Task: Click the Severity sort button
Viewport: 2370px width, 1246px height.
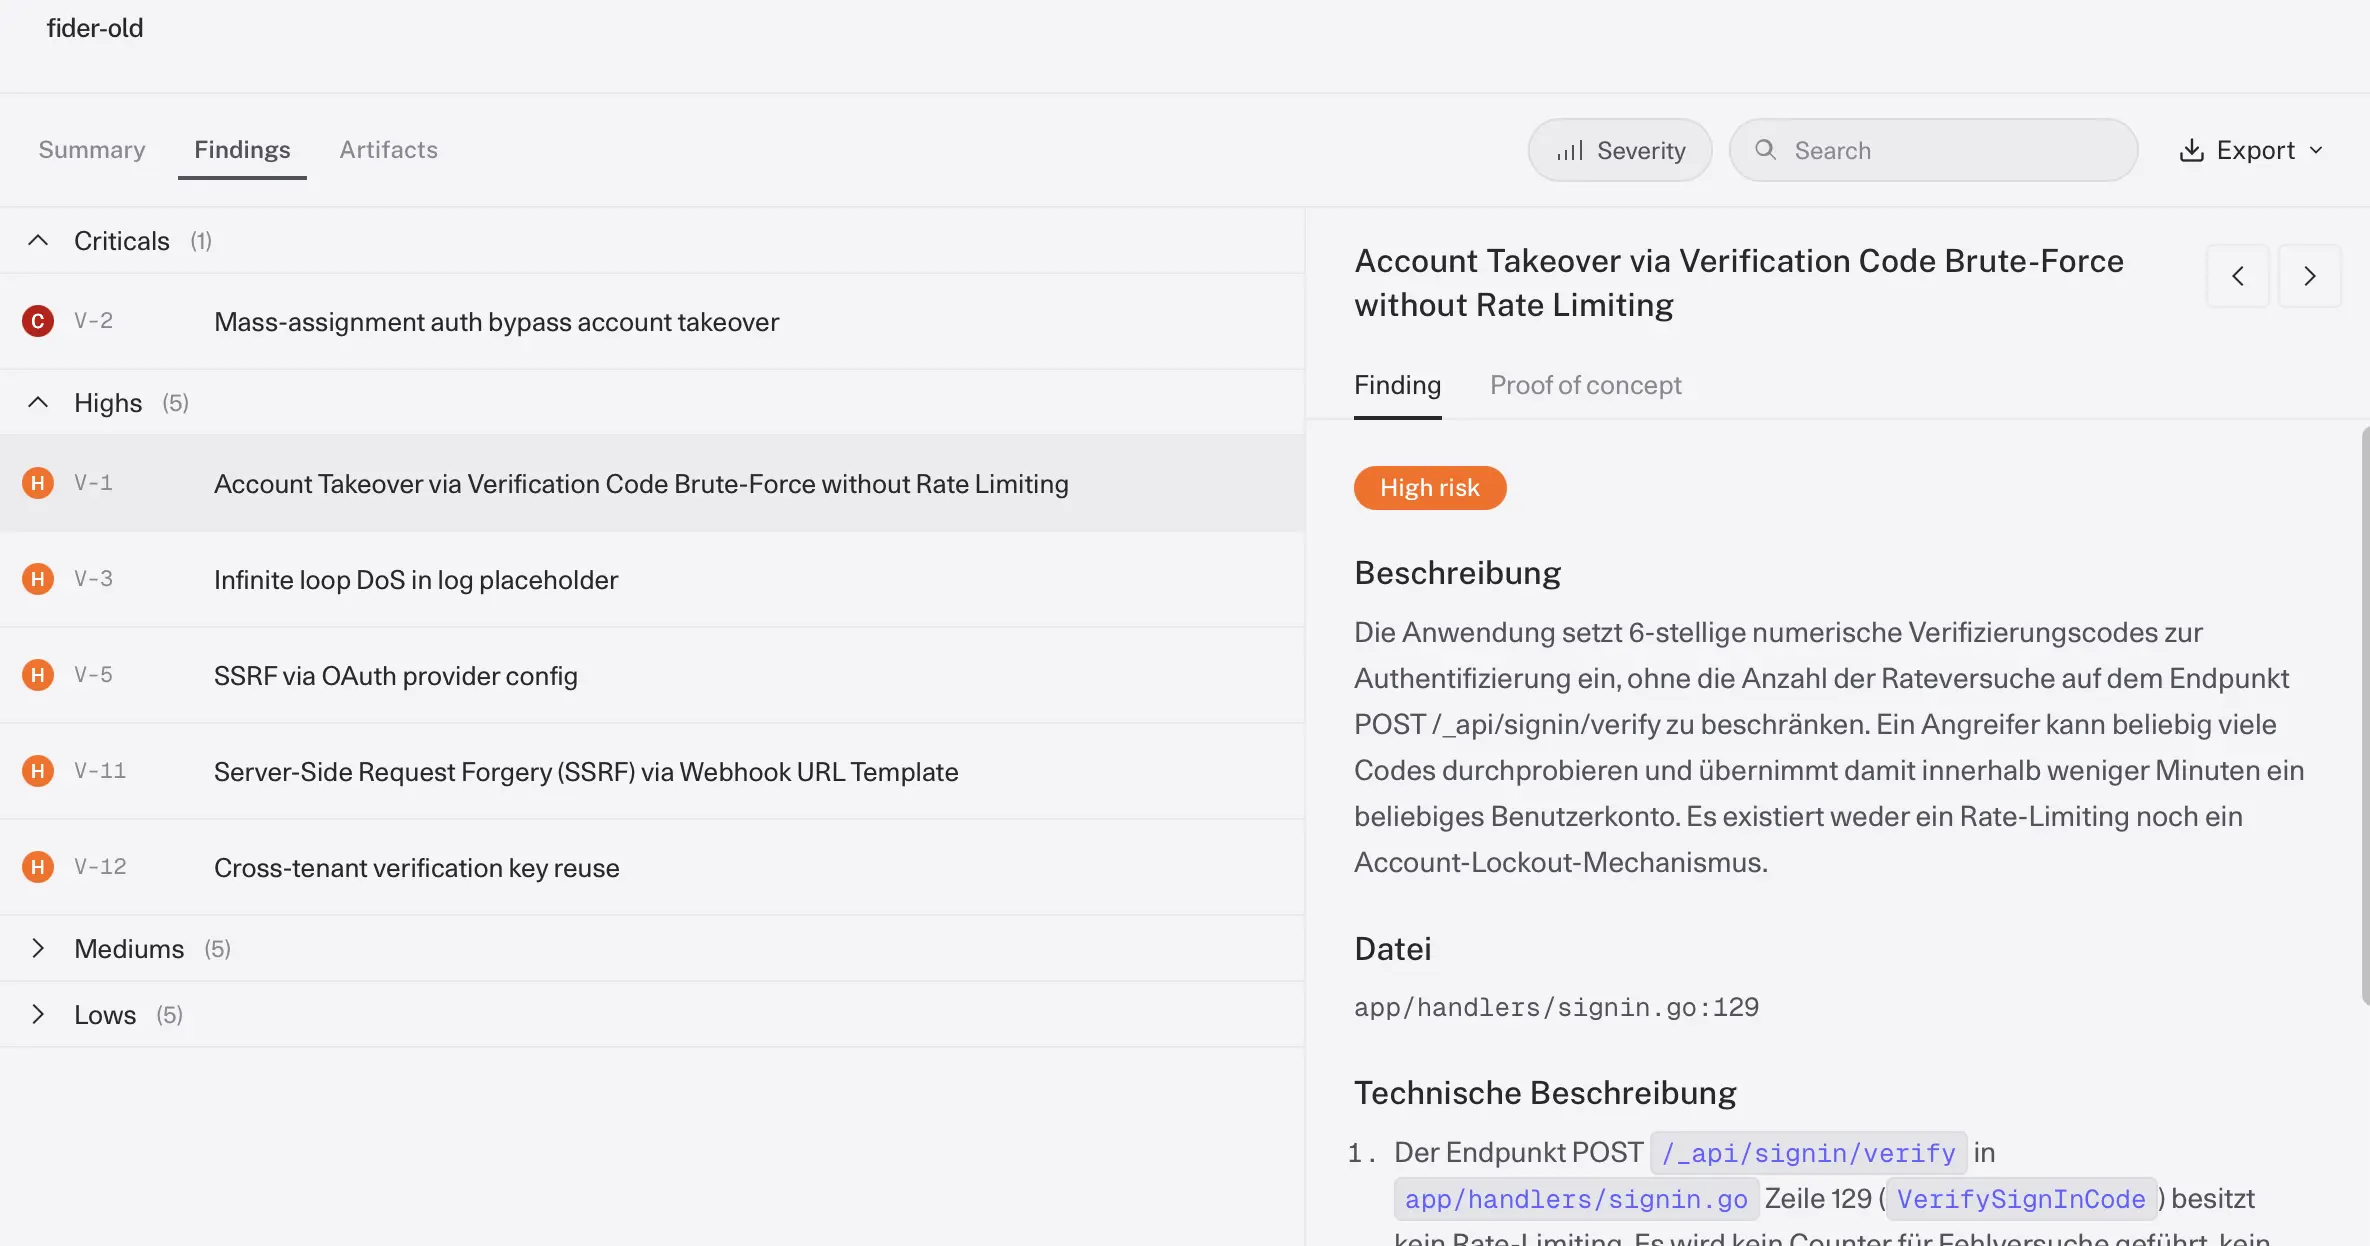Action: click(x=1620, y=150)
